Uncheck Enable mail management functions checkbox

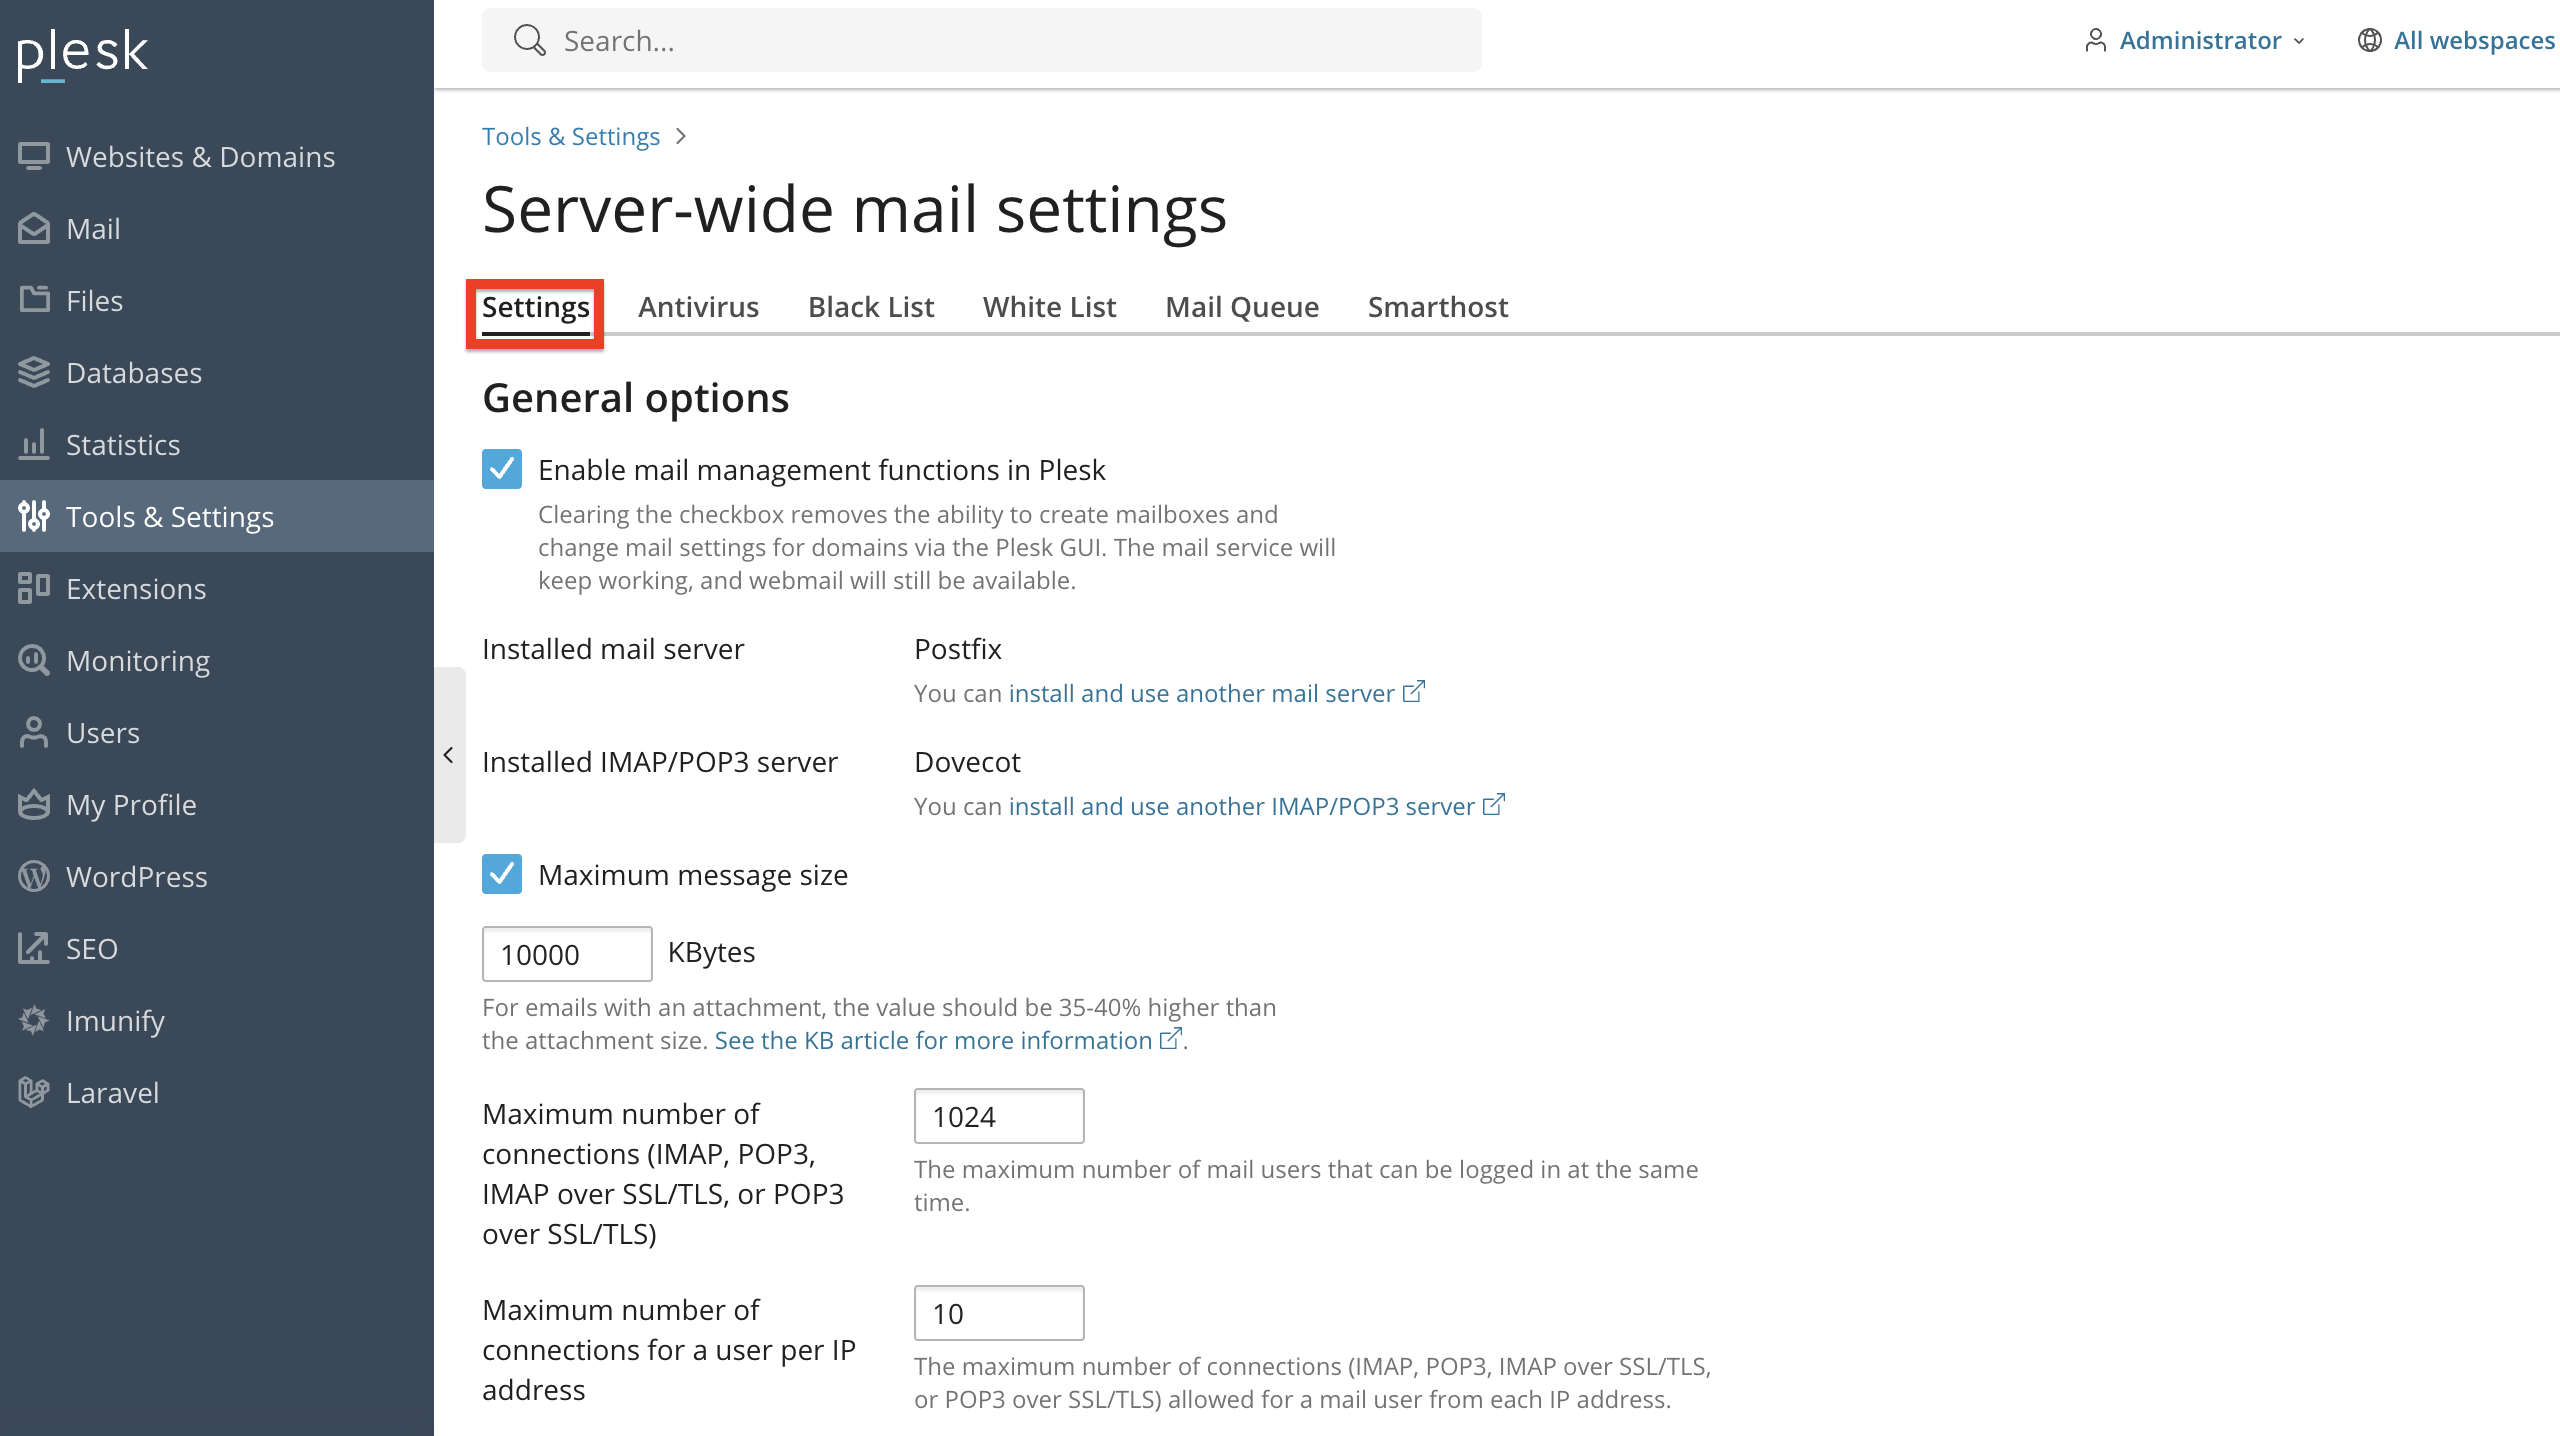pos(502,469)
